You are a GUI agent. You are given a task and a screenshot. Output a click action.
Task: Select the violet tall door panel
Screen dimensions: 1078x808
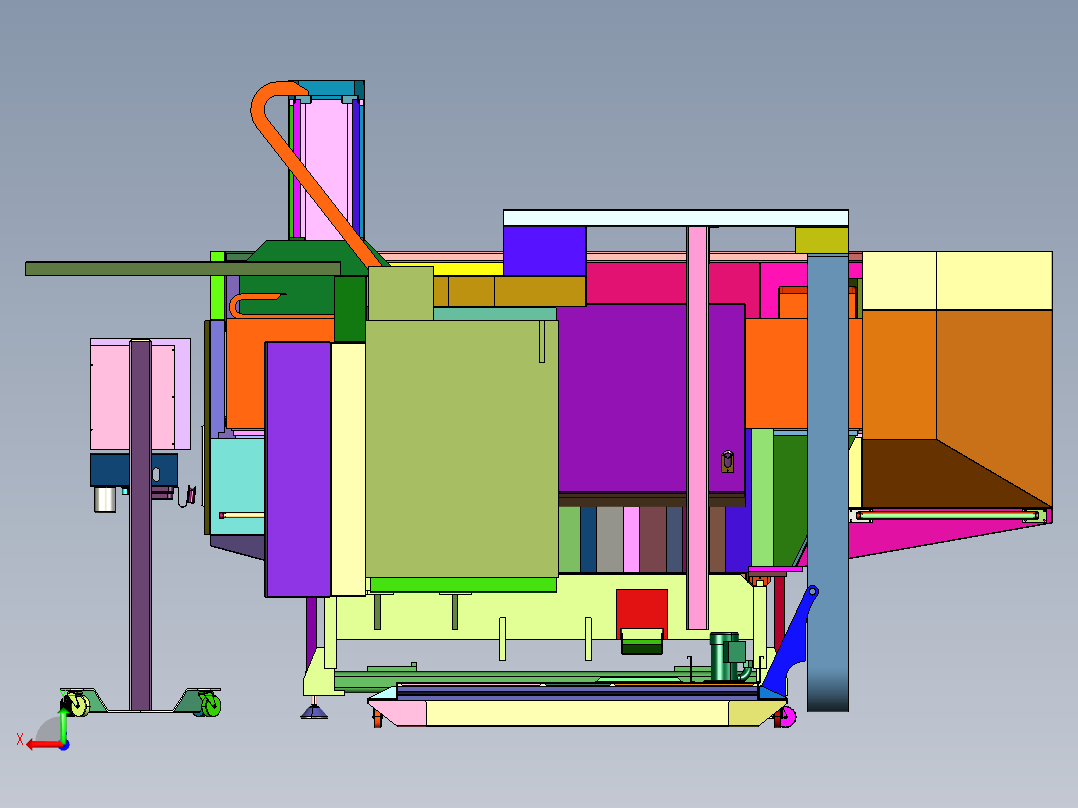[x=298, y=469]
